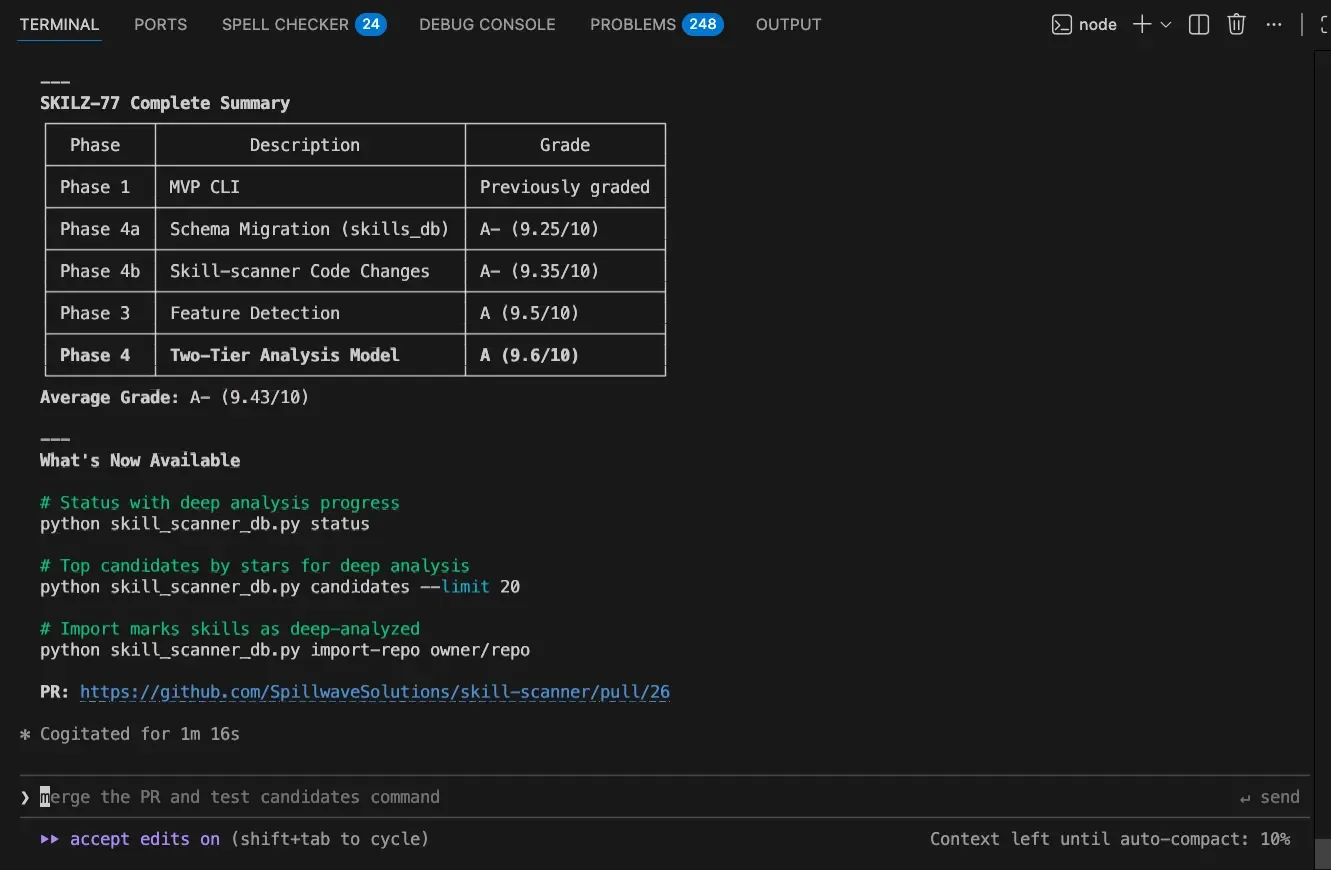Toggle the accept edits on mode
Viewport: 1331px width, 870px height.
click(x=144, y=839)
